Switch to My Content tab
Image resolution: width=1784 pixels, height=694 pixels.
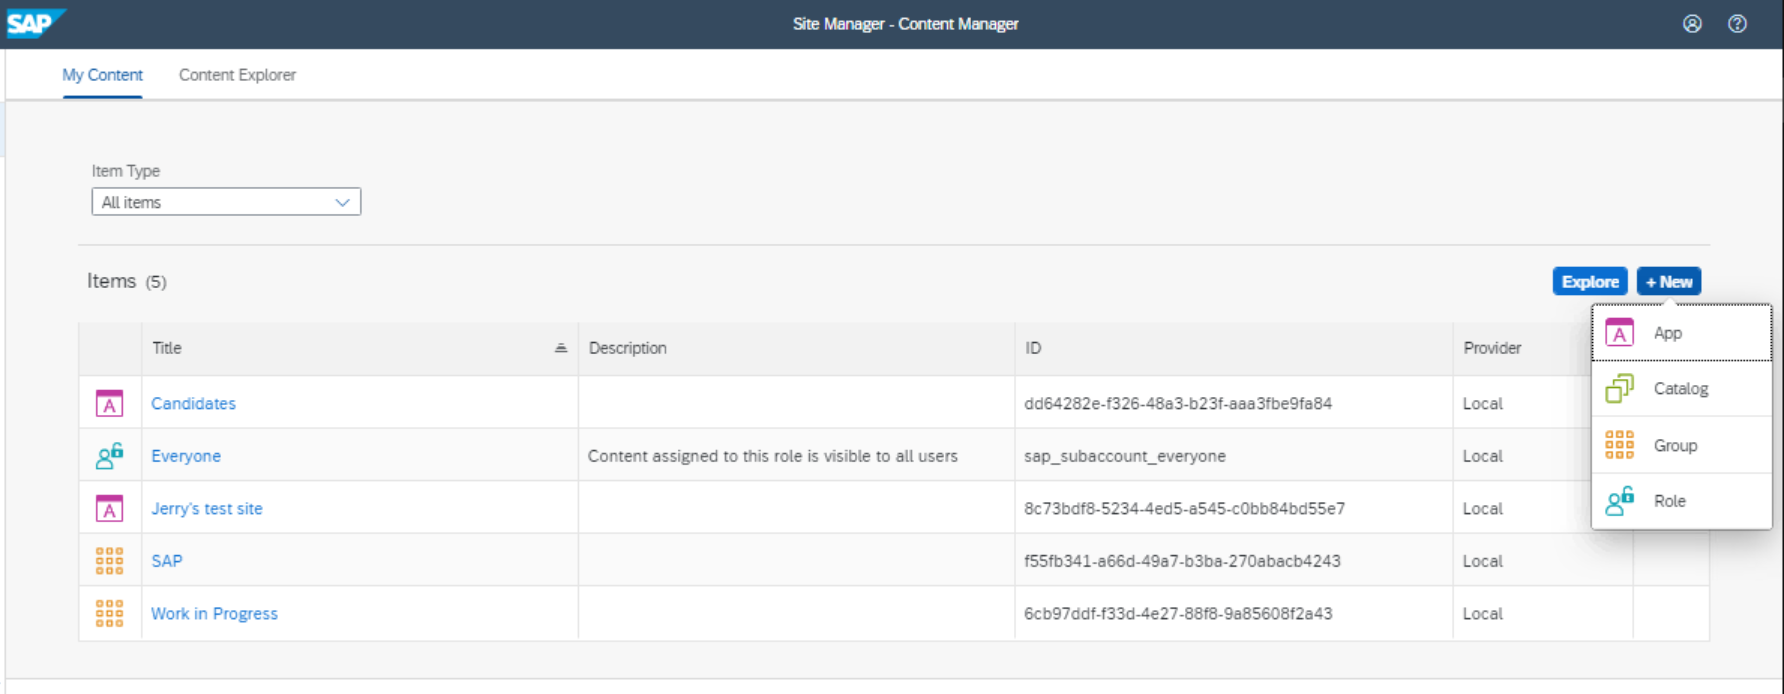tap(102, 75)
